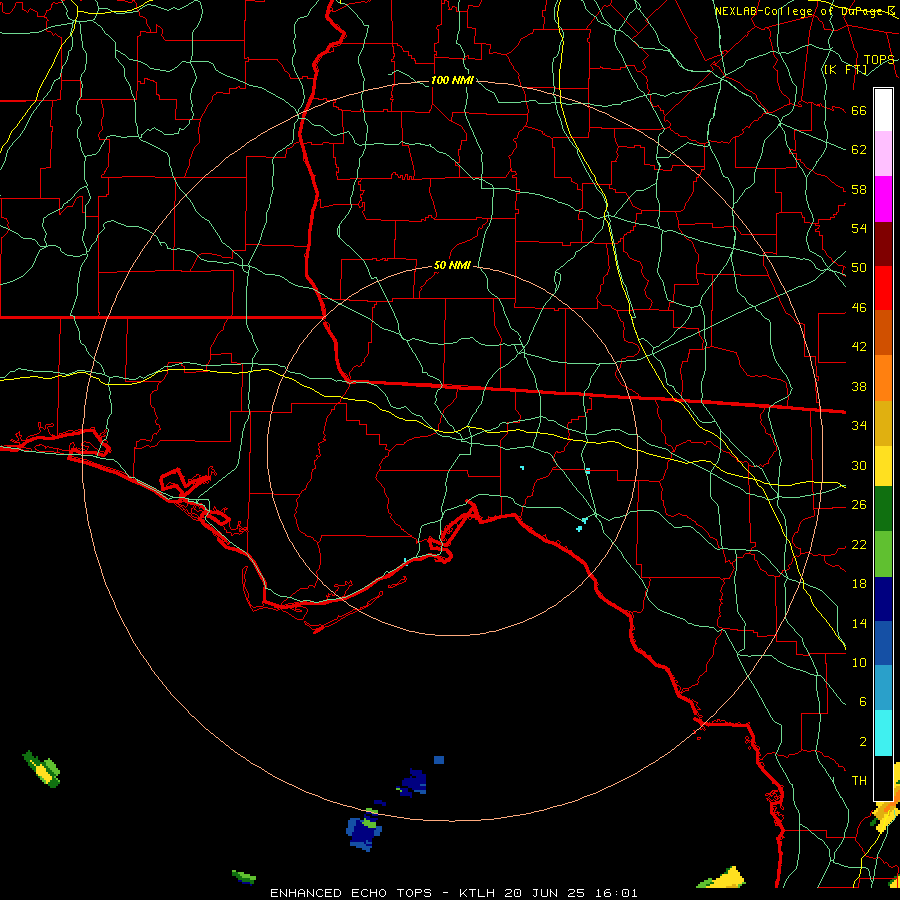The width and height of the screenshot is (900, 900).
Task: Click the 30 value on the legend scale
Action: pos(859,465)
